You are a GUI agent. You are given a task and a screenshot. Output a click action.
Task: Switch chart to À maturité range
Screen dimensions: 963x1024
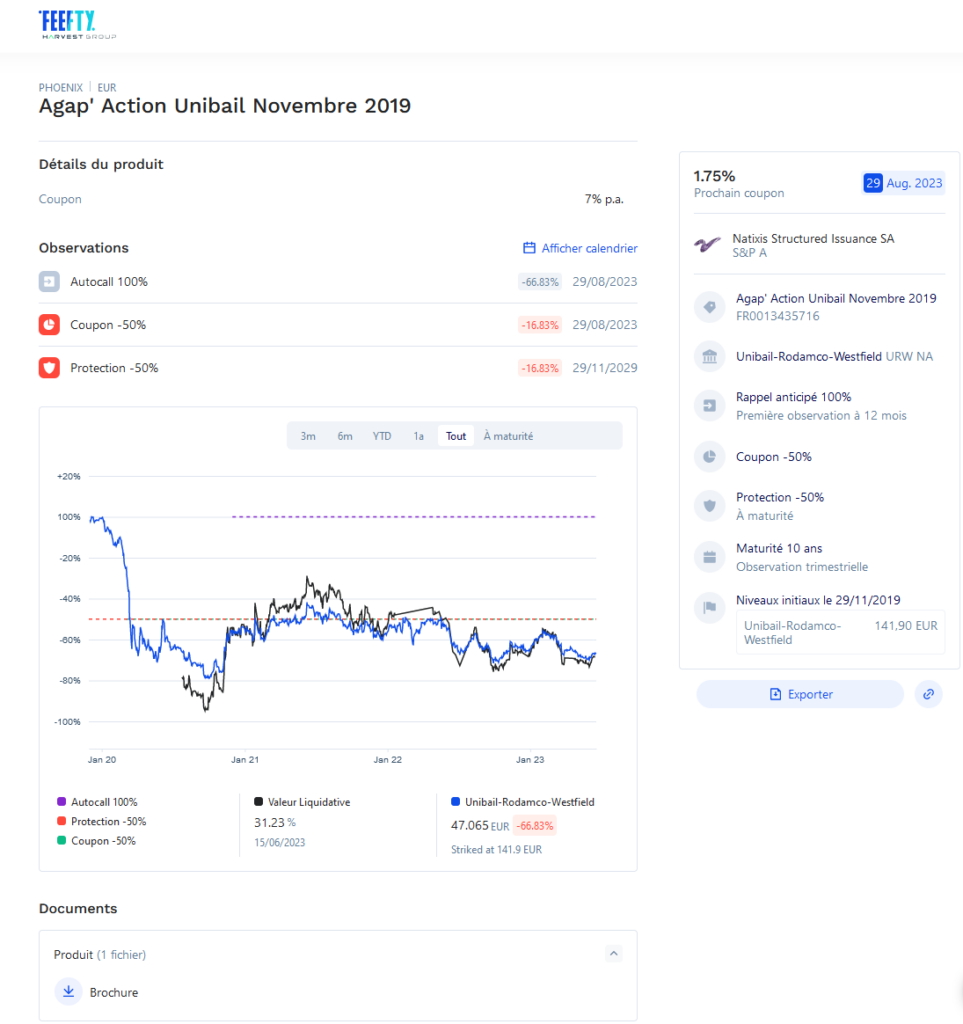pyautogui.click(x=508, y=436)
